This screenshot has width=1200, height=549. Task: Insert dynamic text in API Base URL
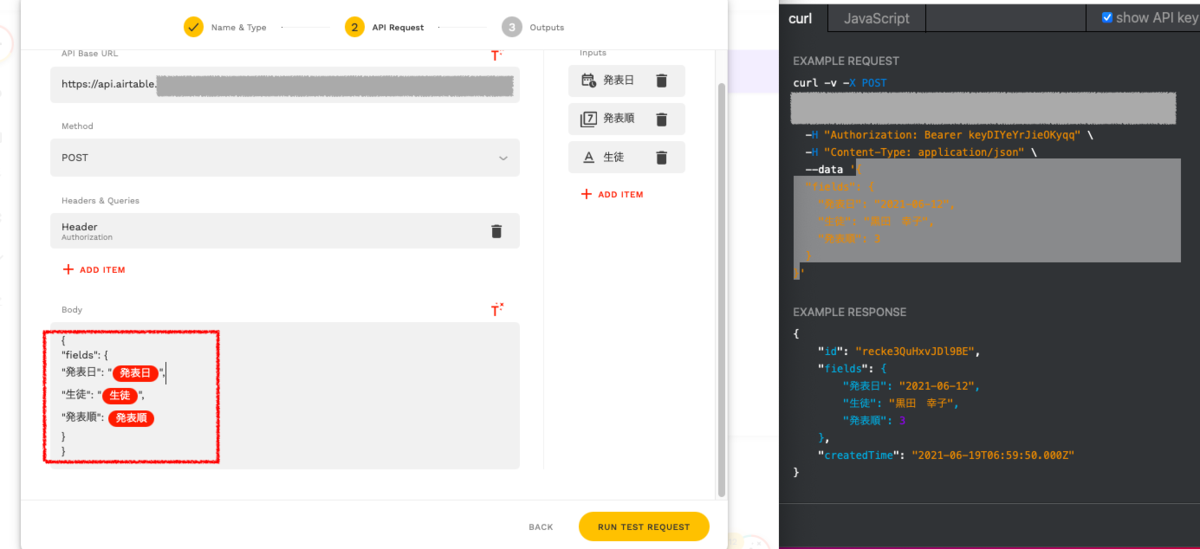tap(496, 55)
